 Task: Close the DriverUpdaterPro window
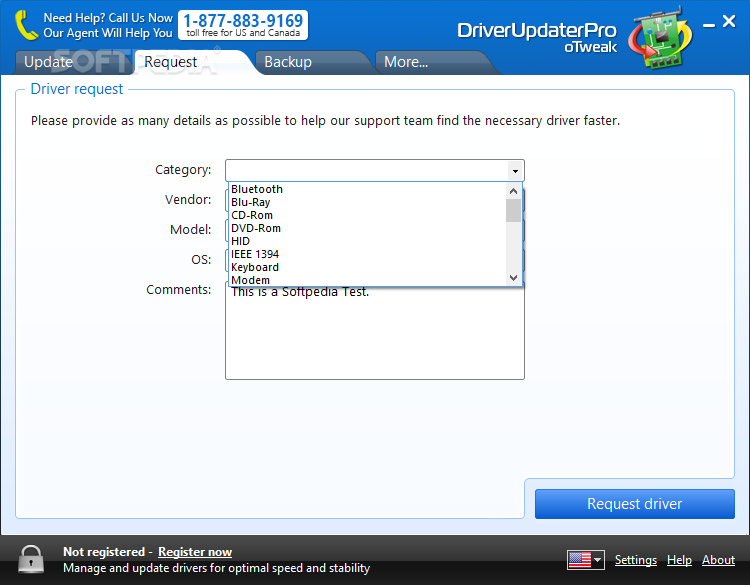coord(729,21)
